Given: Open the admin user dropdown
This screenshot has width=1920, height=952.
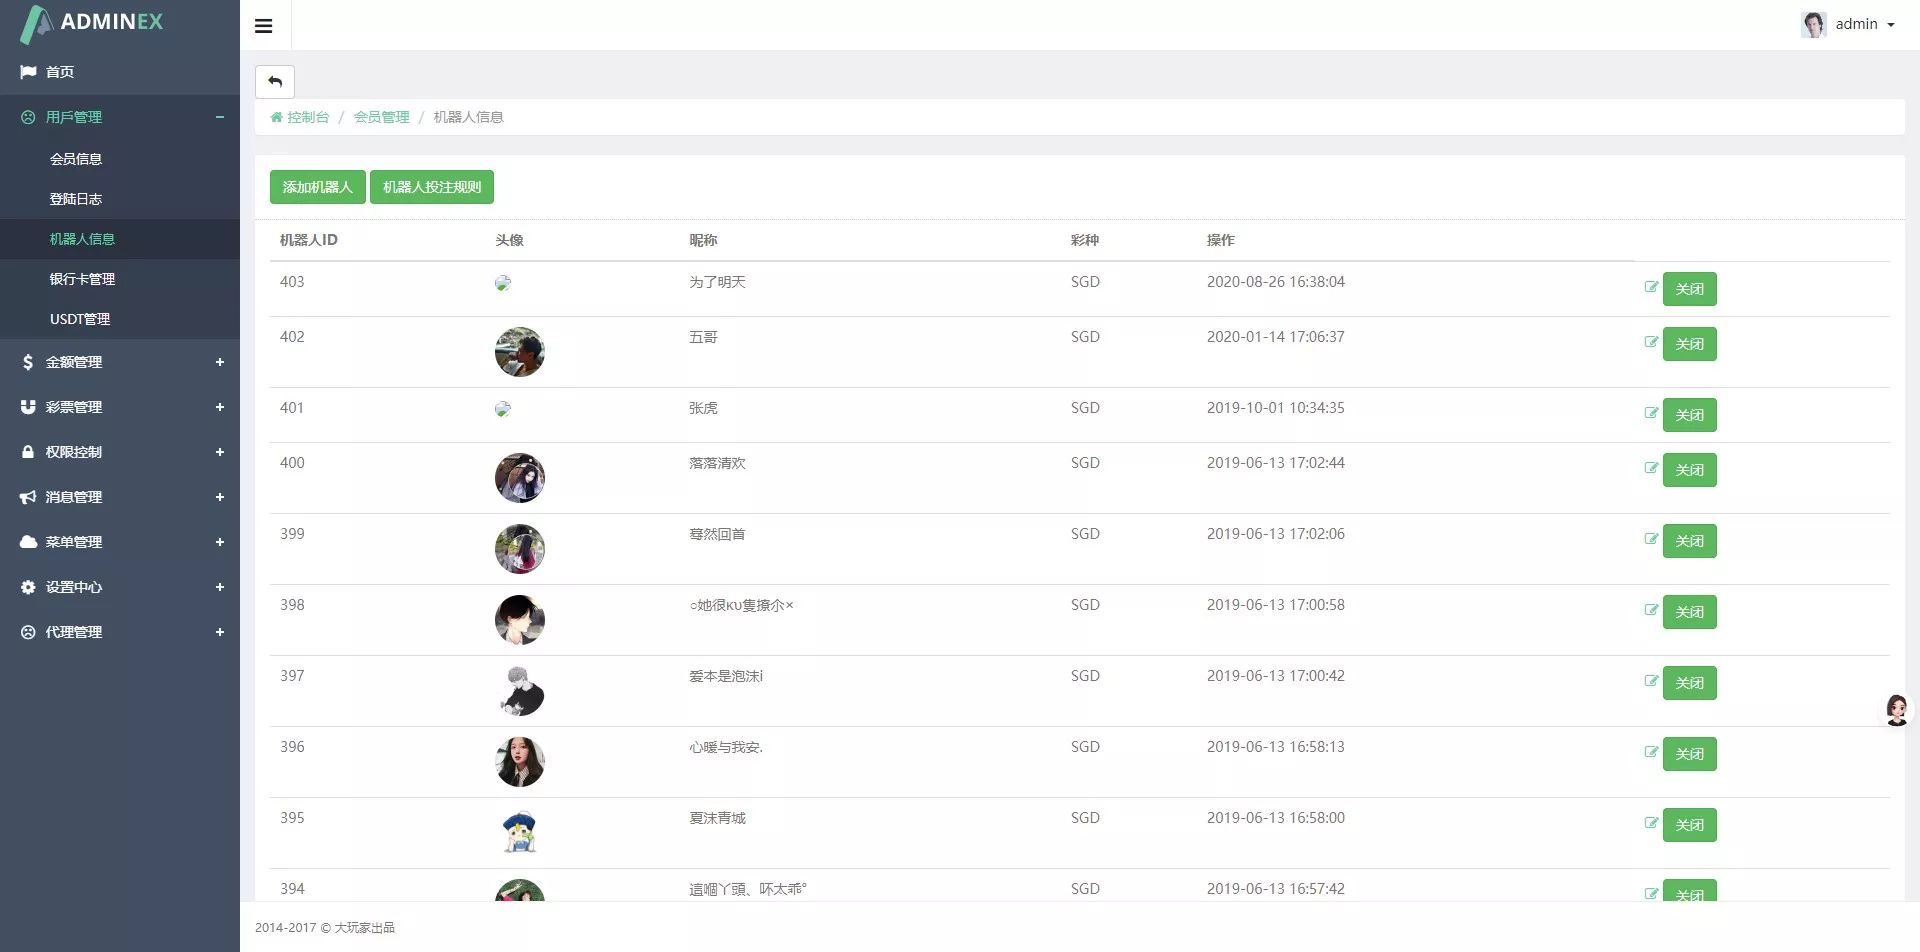Looking at the screenshot, I should click(1848, 24).
